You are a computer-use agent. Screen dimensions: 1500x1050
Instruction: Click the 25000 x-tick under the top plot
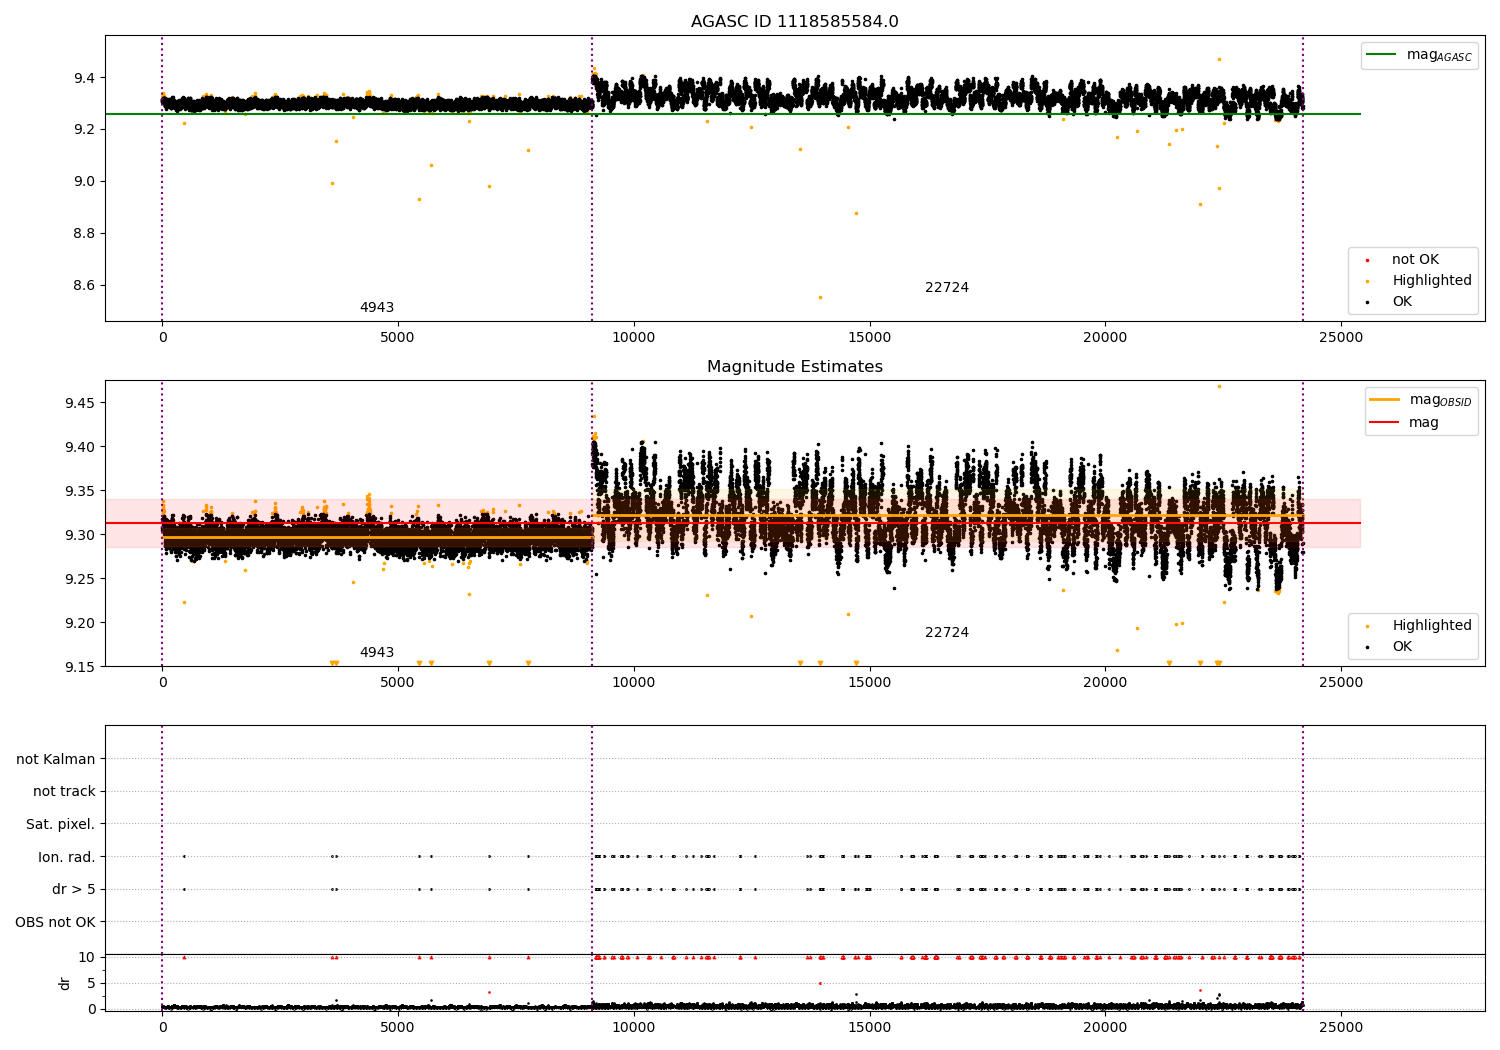click(1340, 338)
